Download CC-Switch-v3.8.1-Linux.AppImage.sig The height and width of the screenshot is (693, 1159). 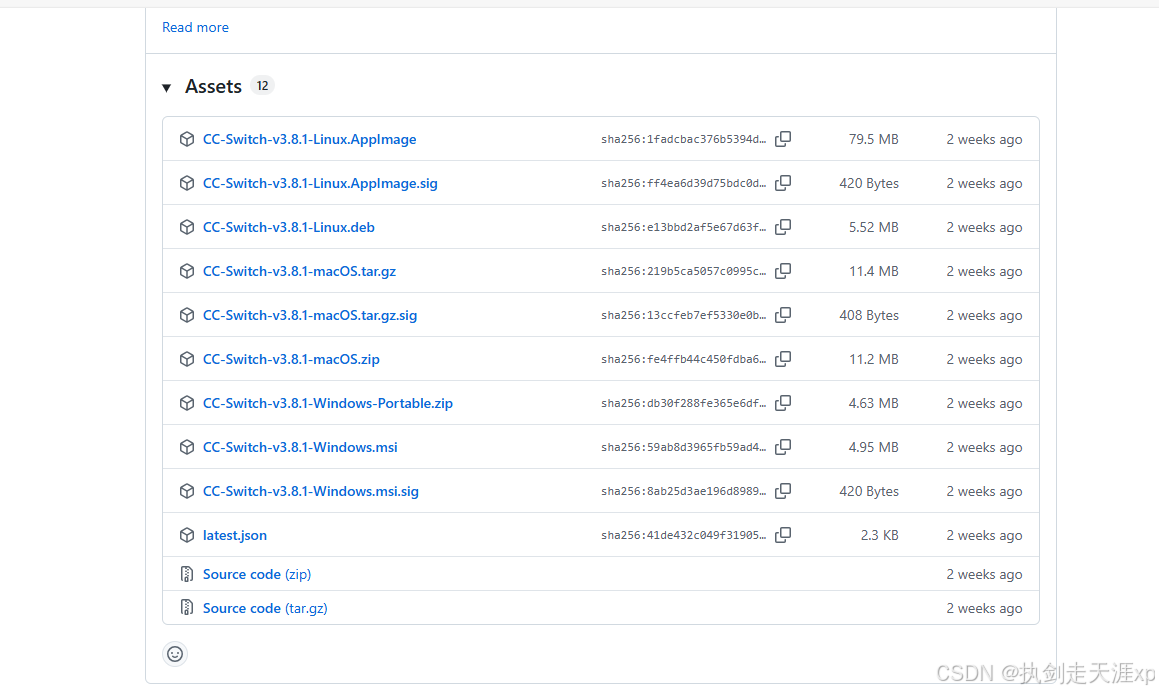coord(320,183)
